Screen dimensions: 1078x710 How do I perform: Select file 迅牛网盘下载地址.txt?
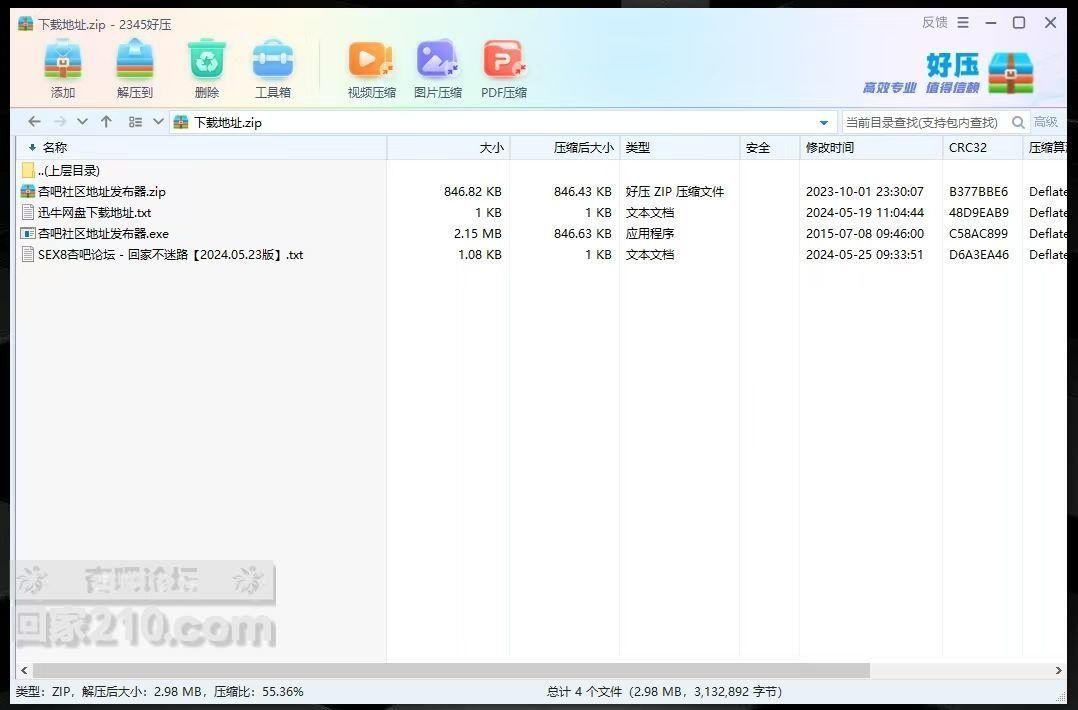[94, 213]
